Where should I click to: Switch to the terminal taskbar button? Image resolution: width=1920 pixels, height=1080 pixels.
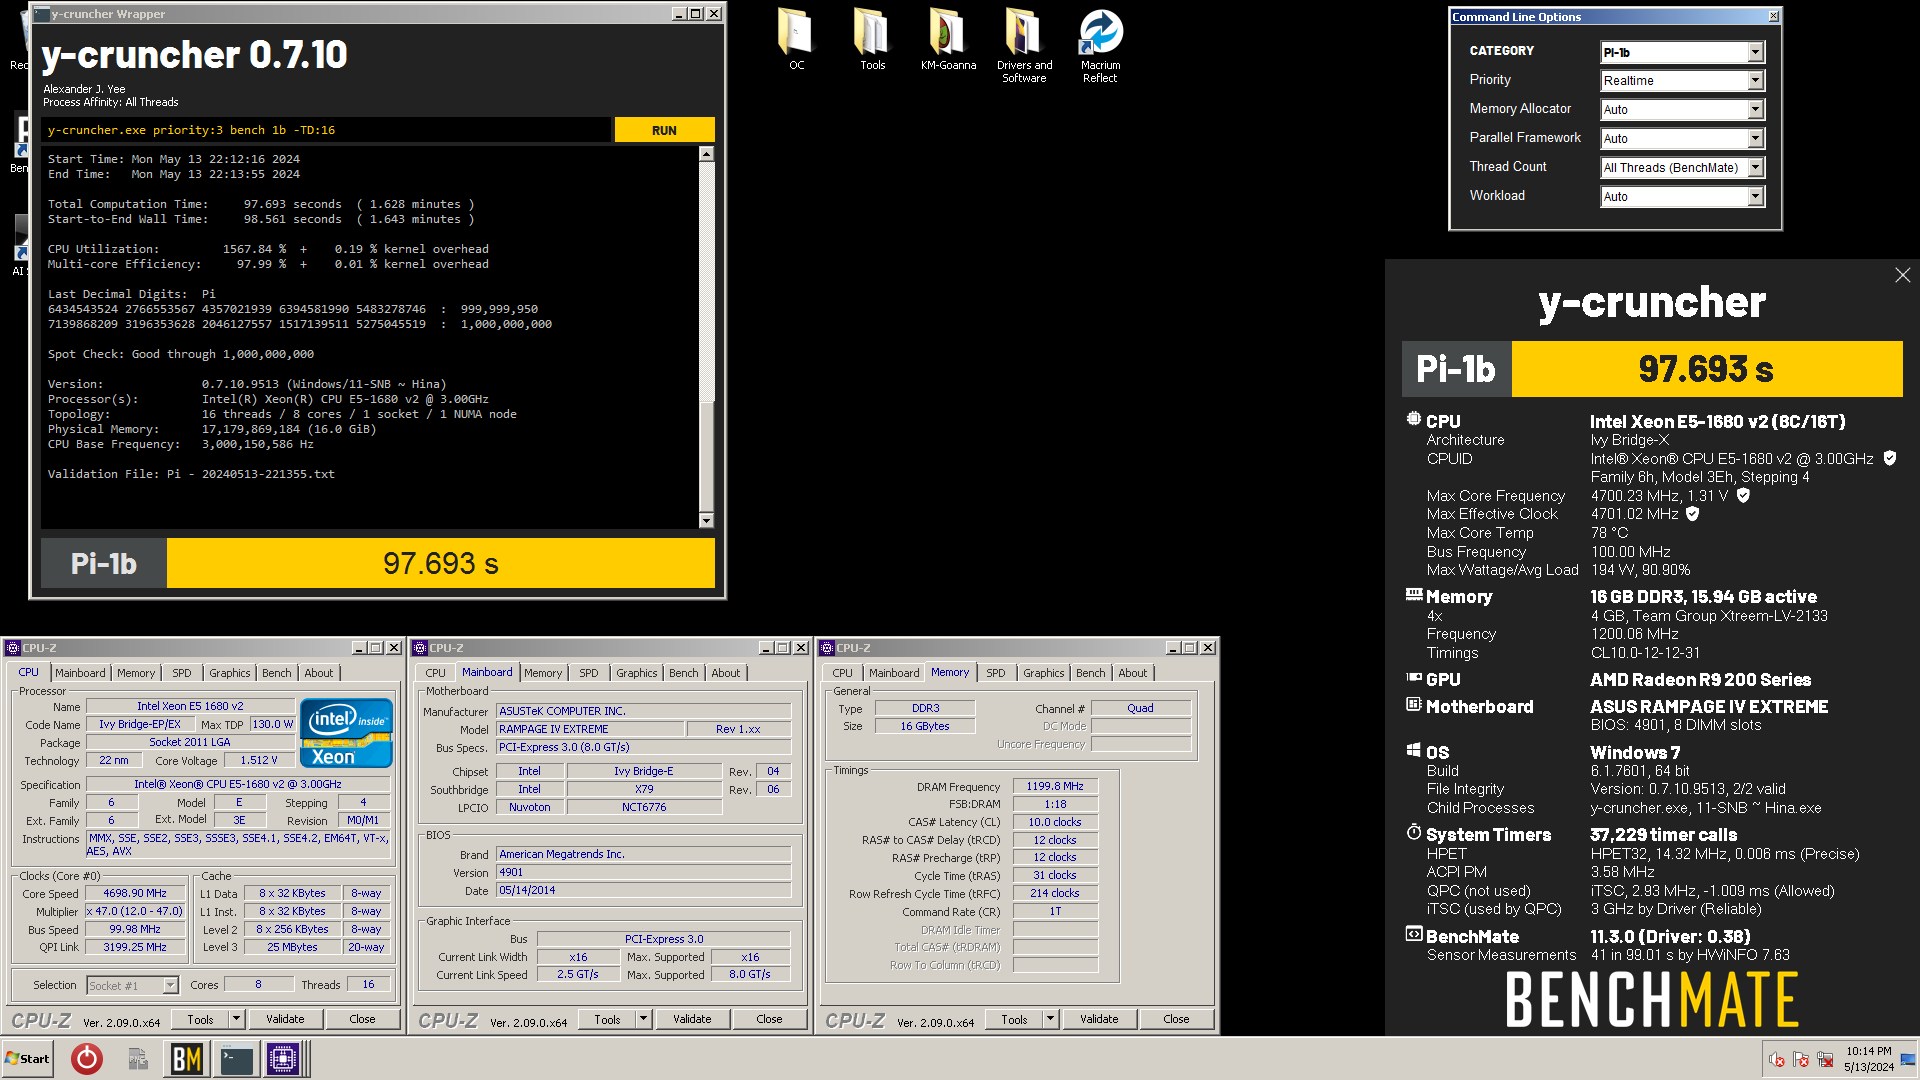coord(237,1058)
